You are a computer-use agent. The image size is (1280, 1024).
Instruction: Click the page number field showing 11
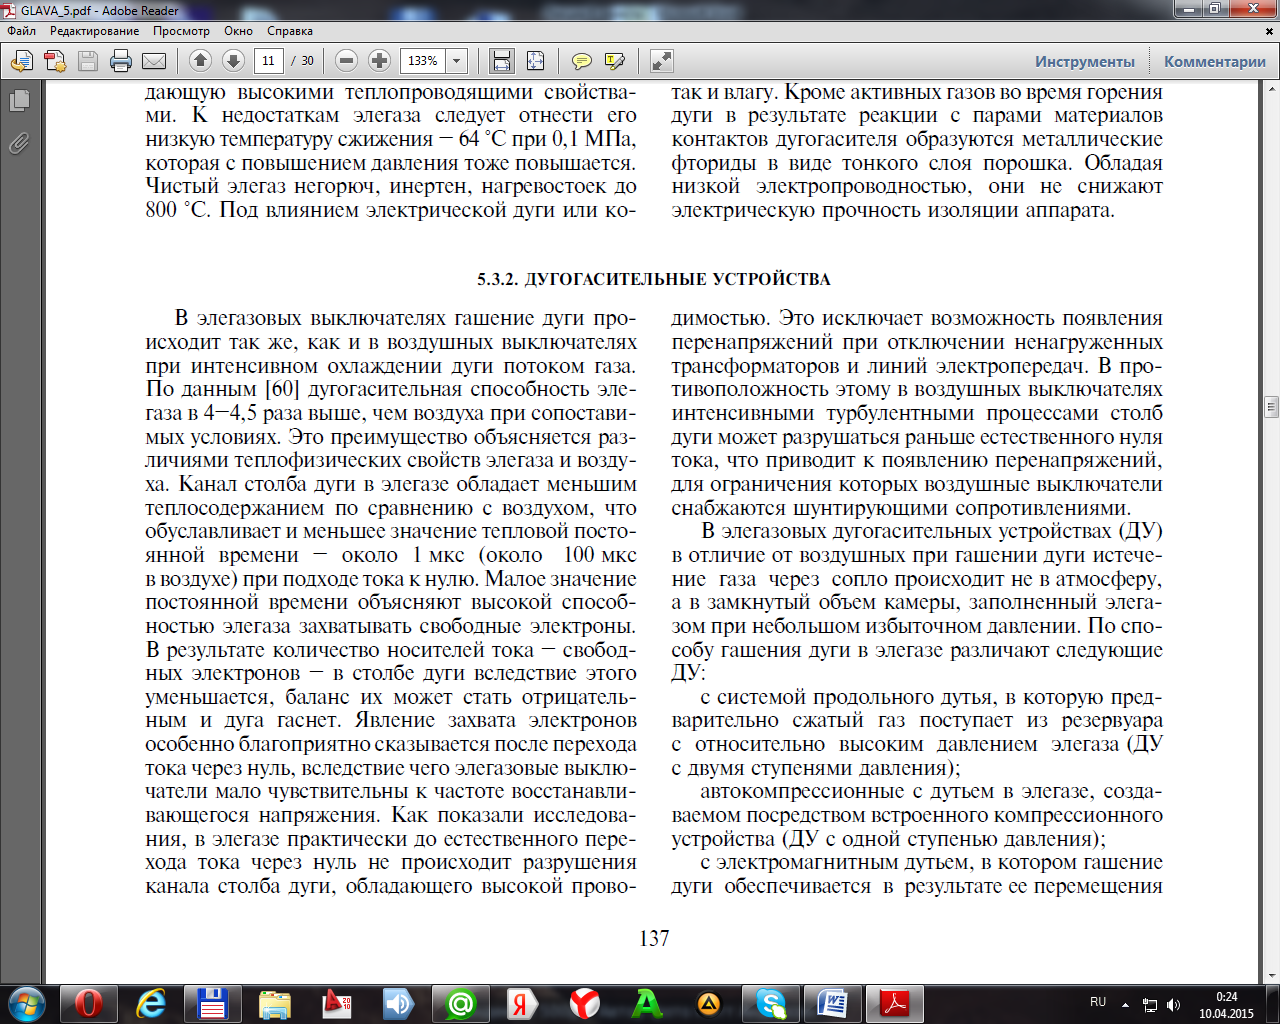(268, 61)
